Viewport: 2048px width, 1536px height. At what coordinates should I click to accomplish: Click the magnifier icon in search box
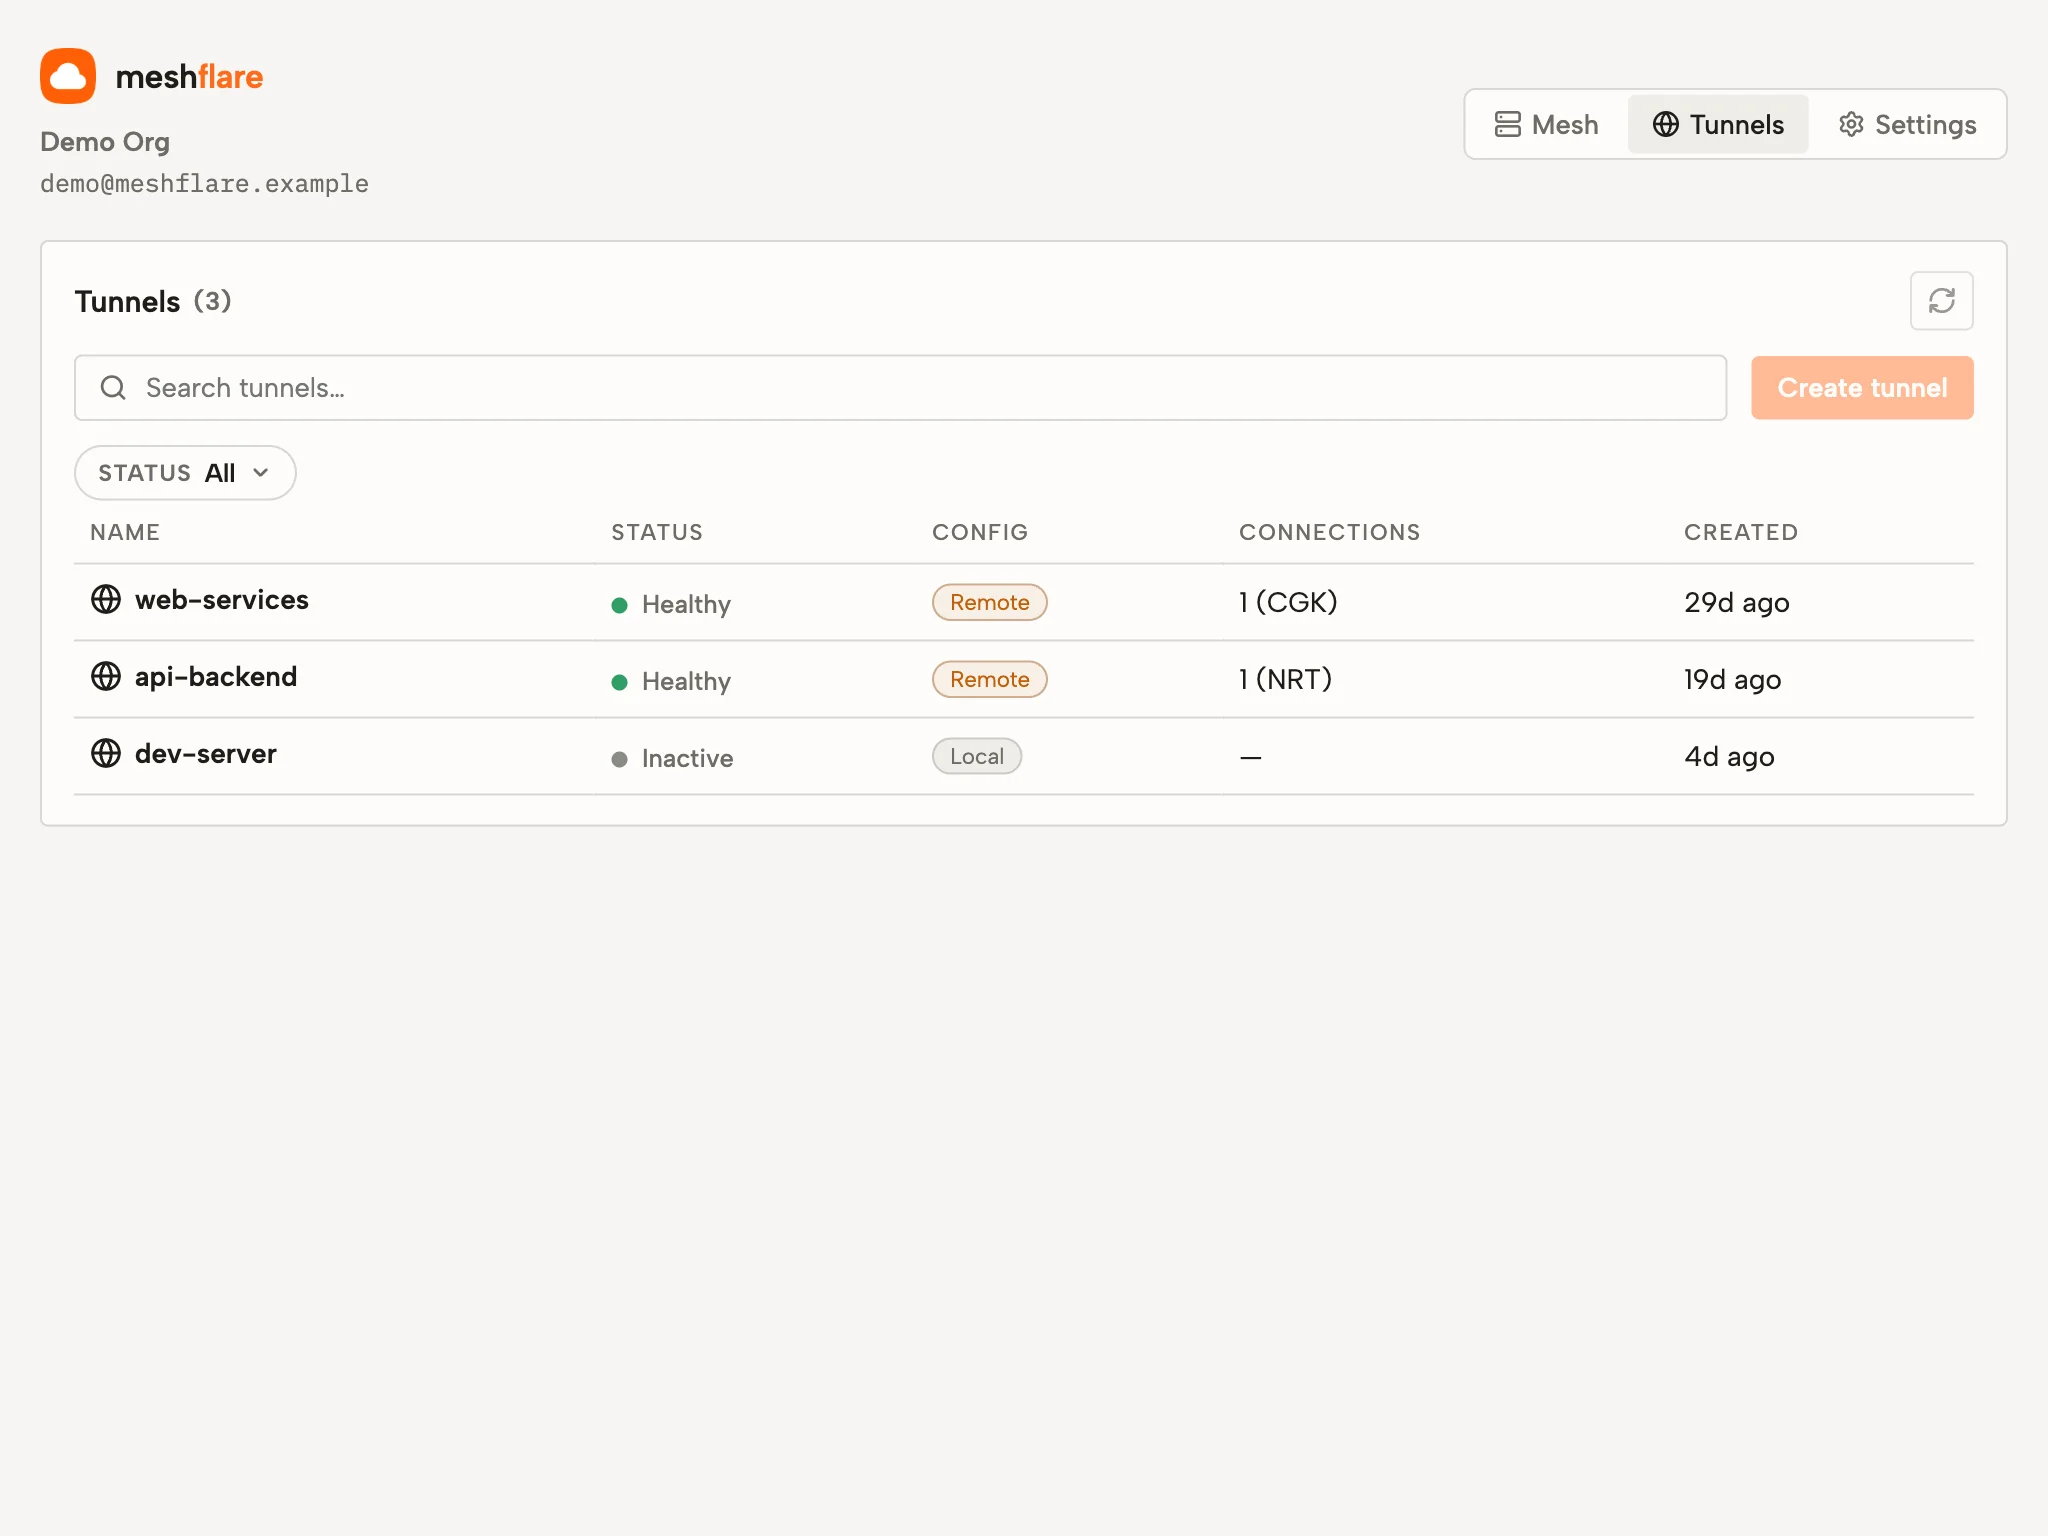(x=113, y=388)
